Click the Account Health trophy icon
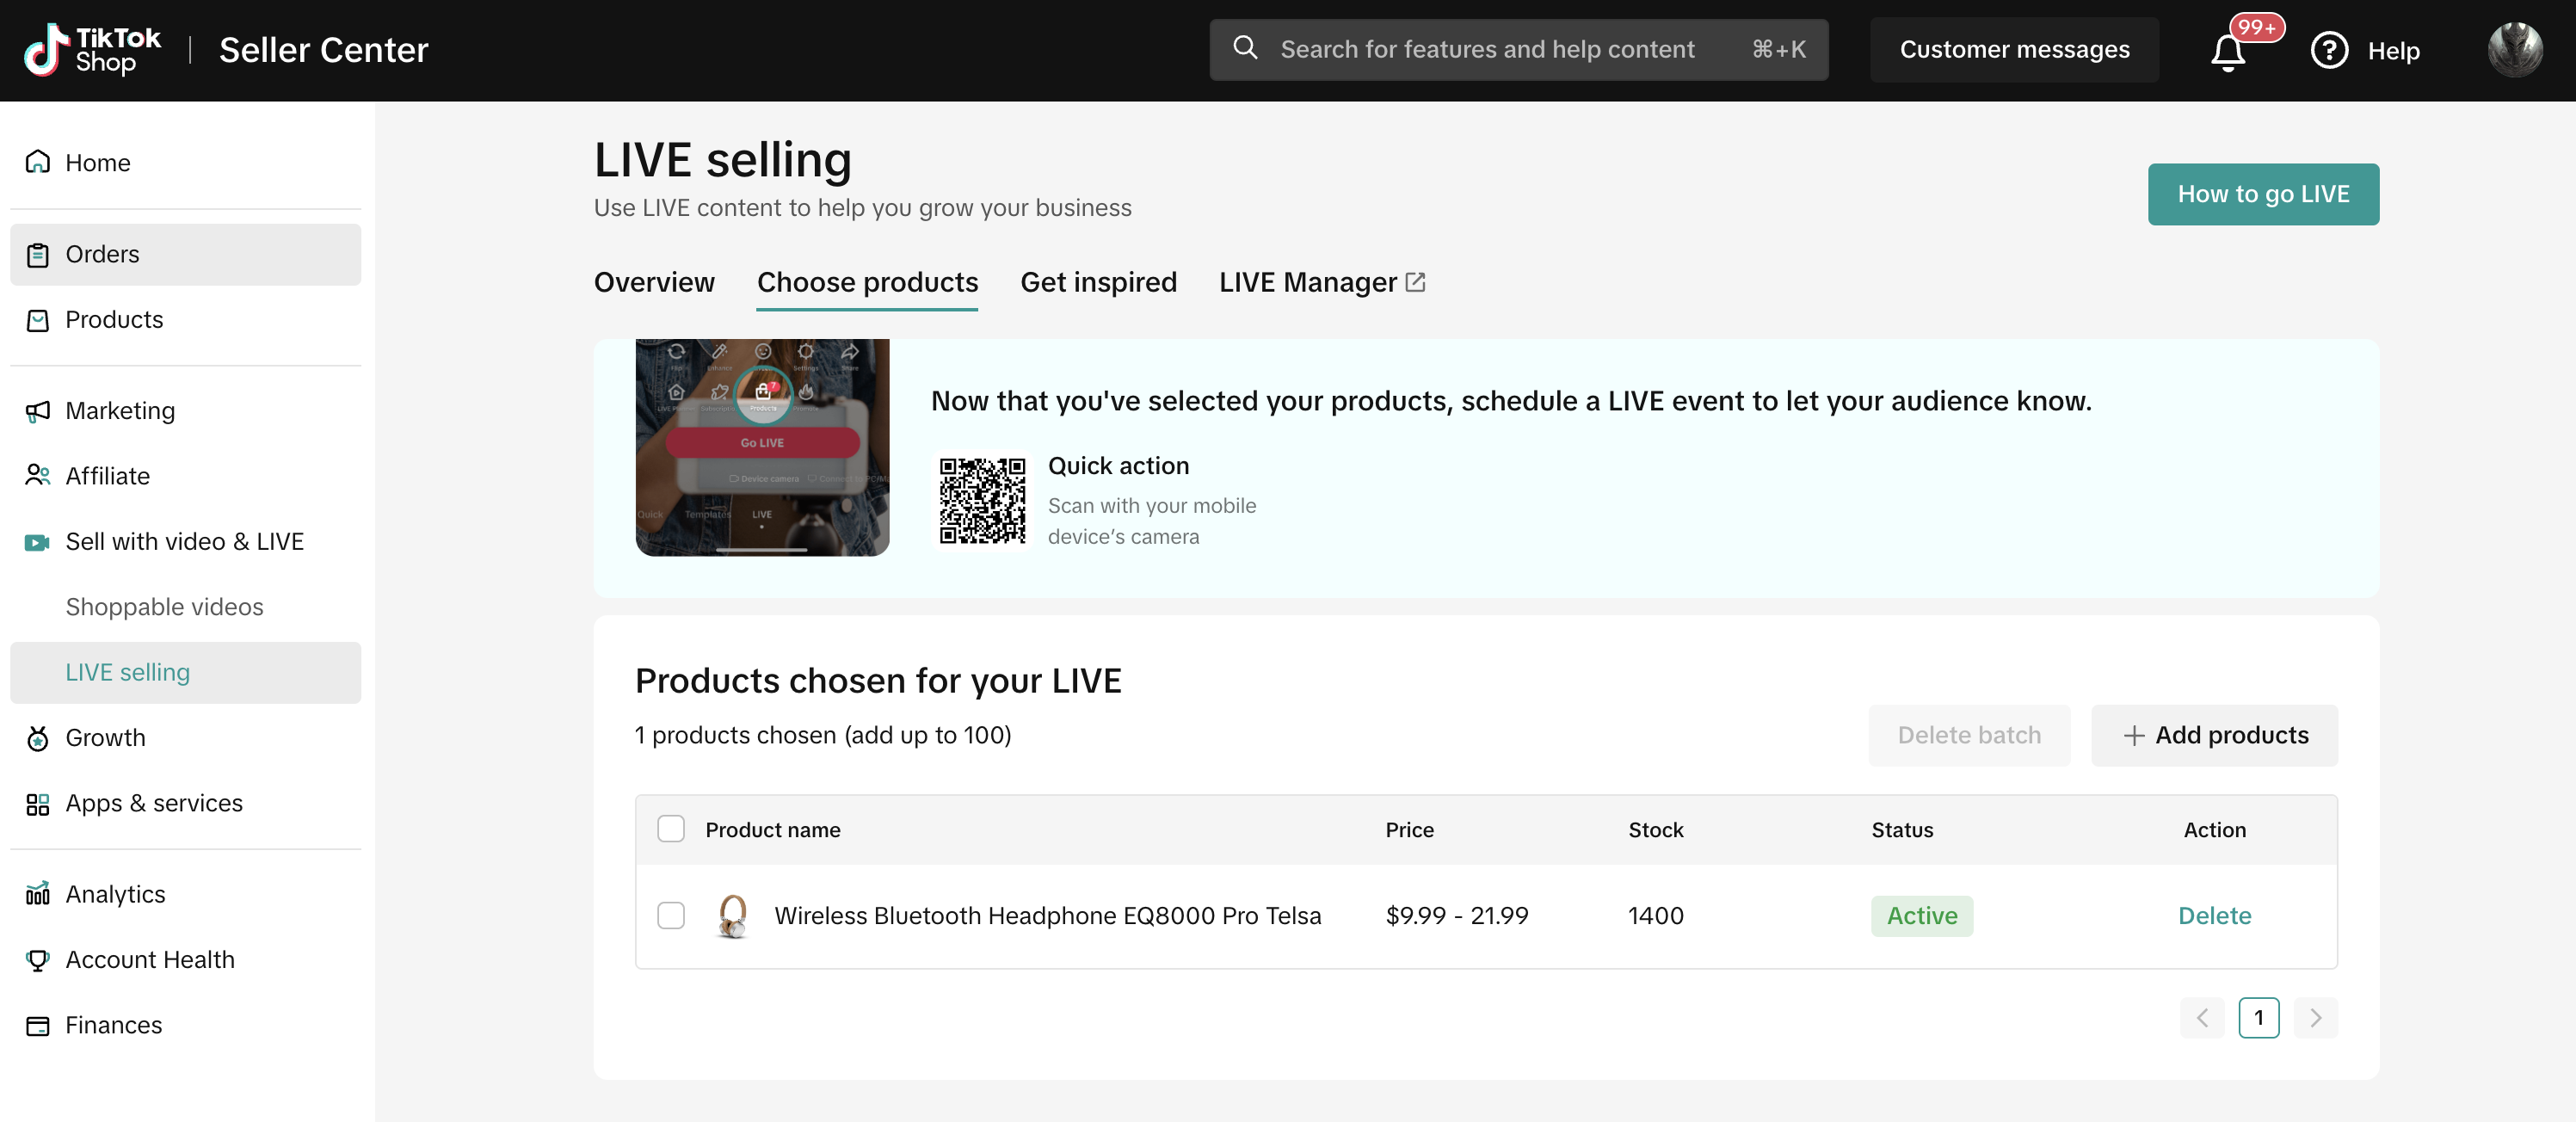 [x=38, y=960]
